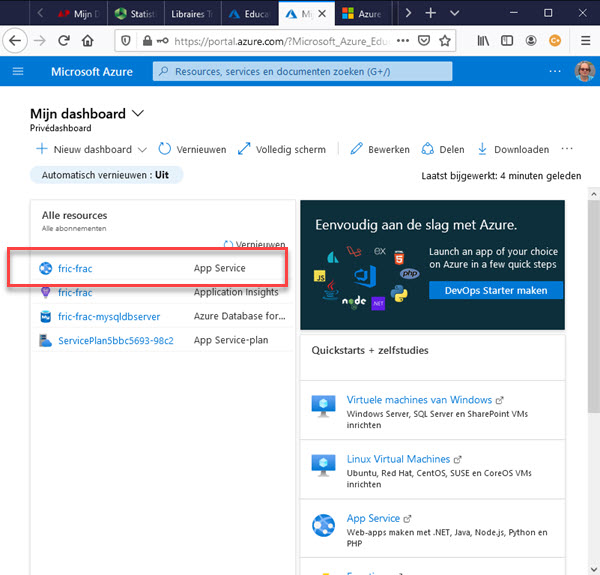Close the active Azure tab

click(322, 14)
